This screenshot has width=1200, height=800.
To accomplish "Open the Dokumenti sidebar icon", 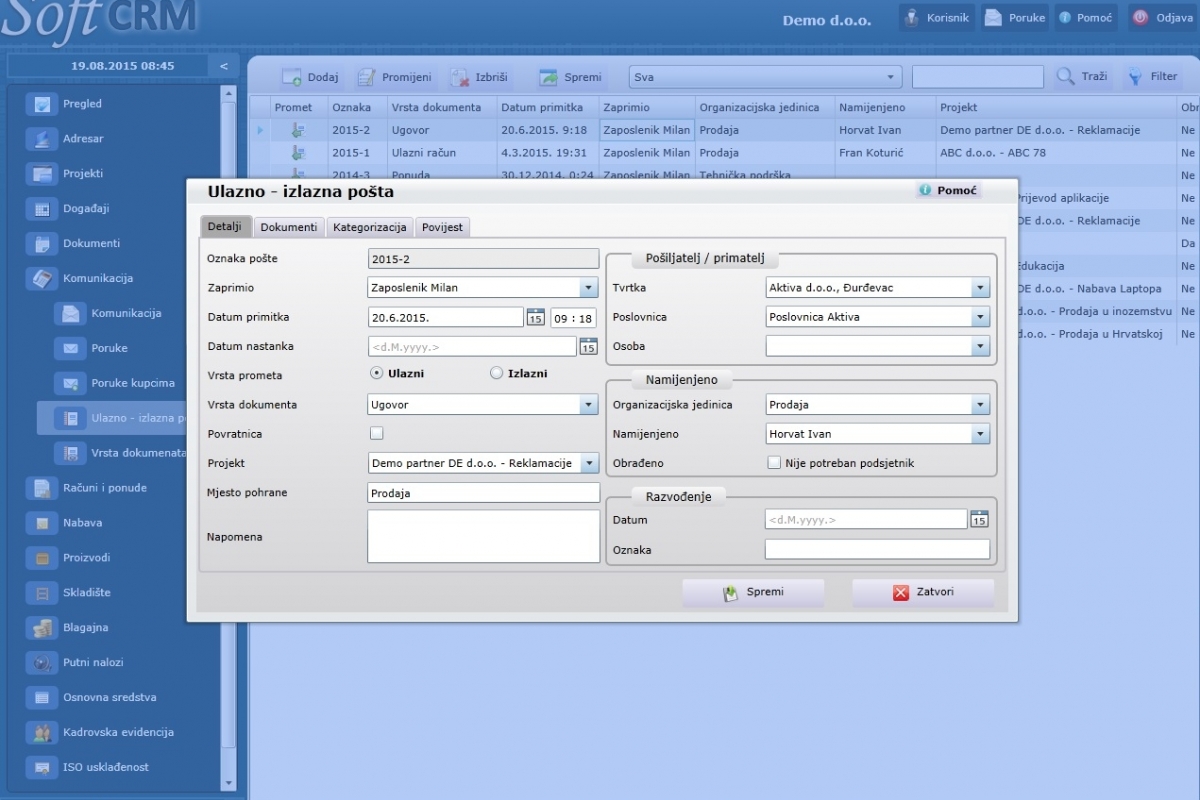I will [x=42, y=244].
